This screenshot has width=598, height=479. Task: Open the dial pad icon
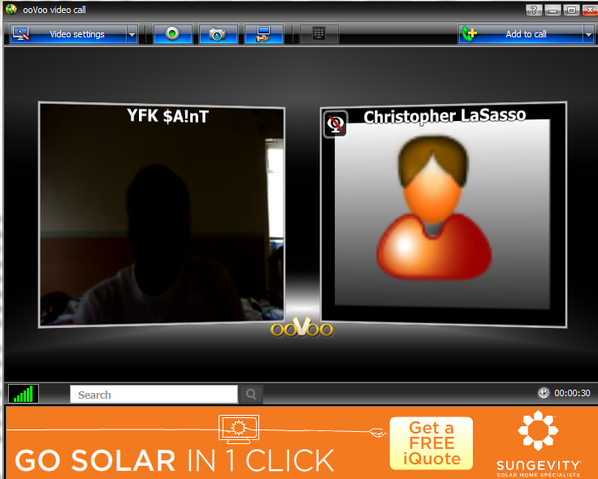pos(319,34)
